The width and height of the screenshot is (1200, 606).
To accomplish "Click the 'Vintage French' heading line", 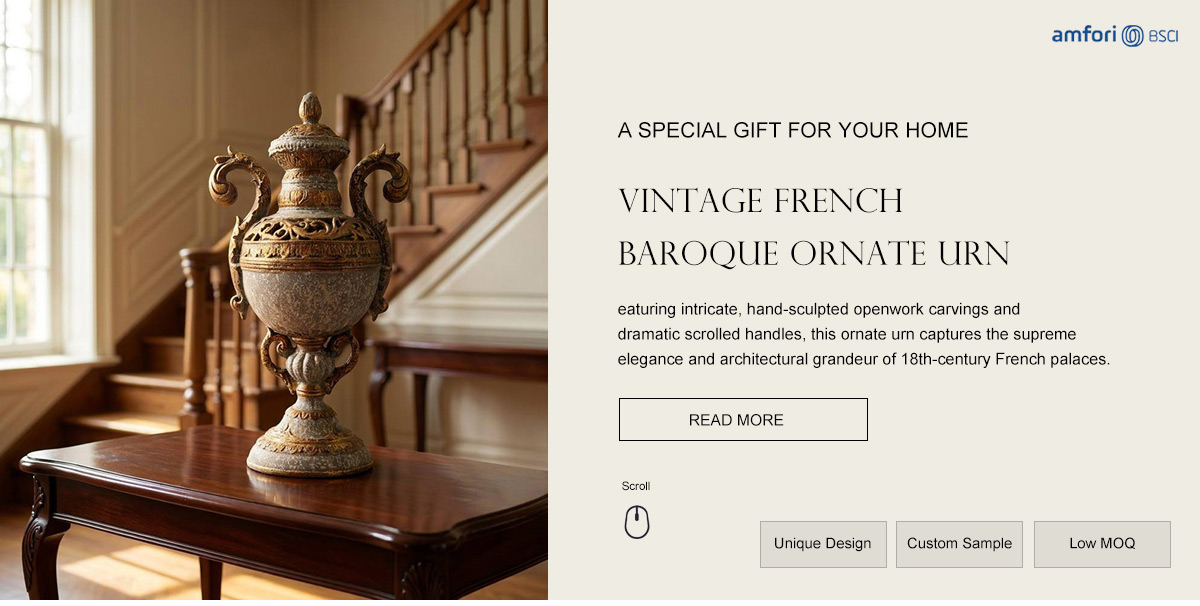I will (761, 201).
